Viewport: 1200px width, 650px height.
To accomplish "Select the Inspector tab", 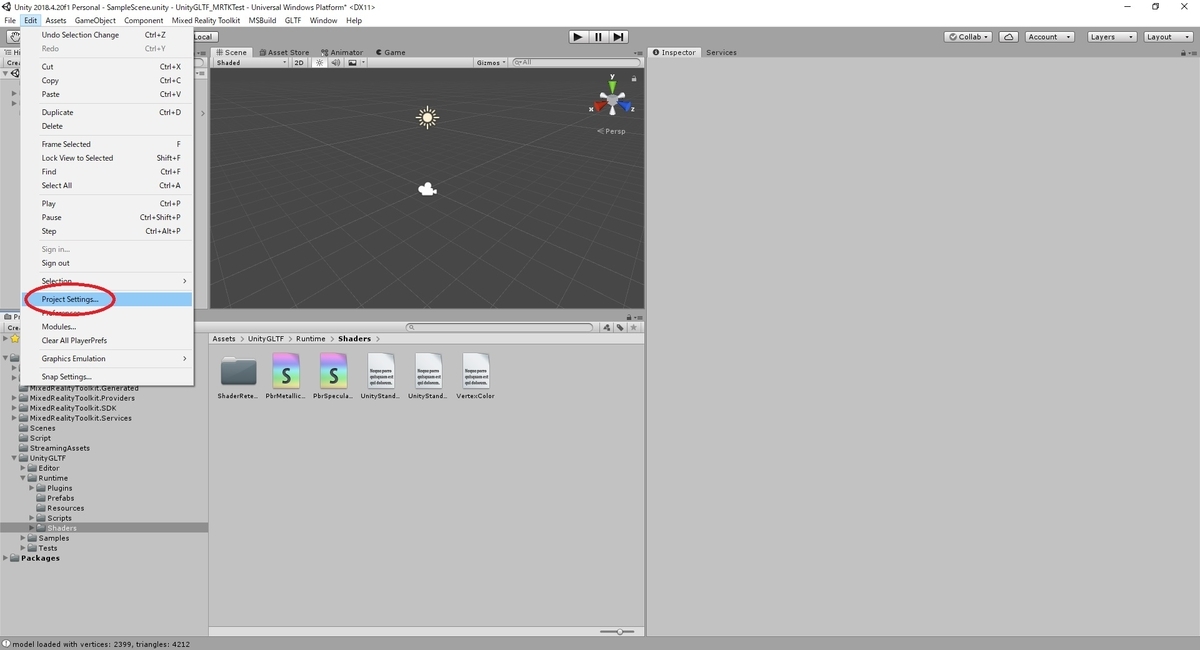I will tap(675, 52).
